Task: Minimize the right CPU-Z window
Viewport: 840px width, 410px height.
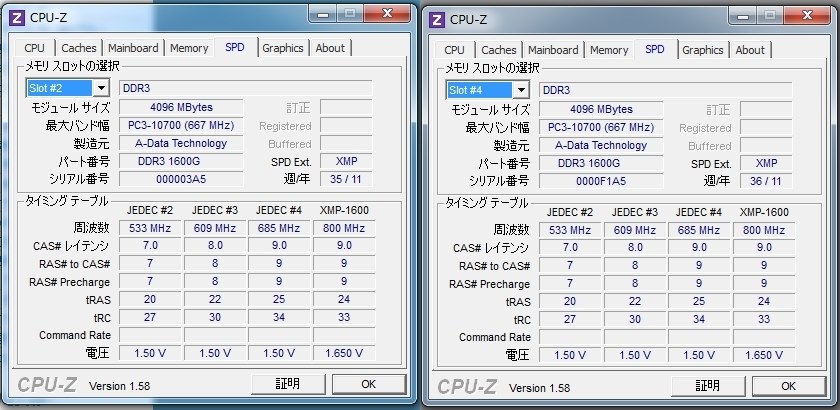Action: [743, 16]
